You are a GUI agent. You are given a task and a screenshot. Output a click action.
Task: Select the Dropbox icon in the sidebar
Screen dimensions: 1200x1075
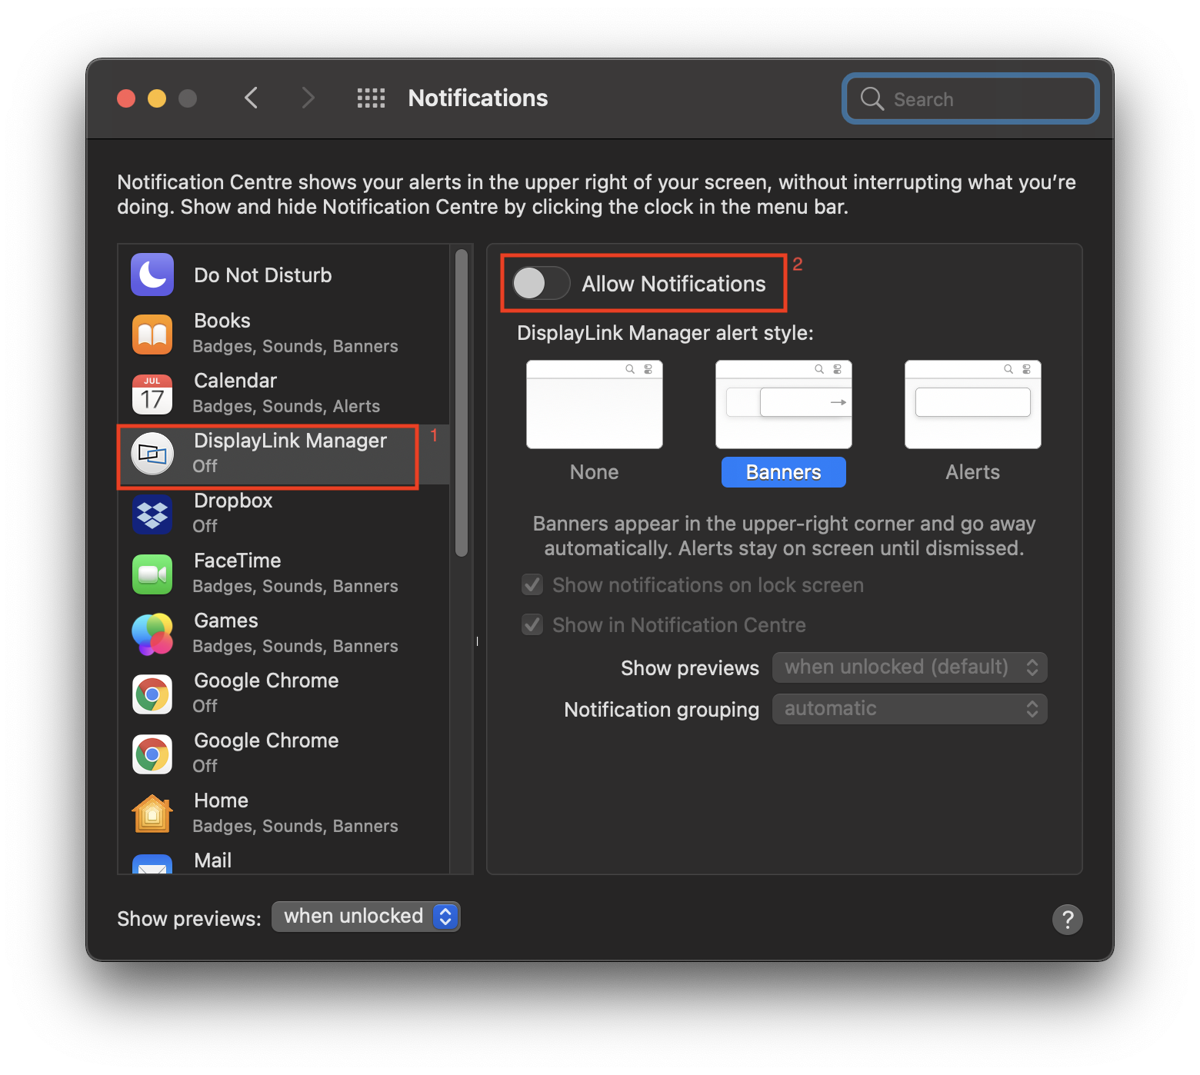click(x=152, y=513)
